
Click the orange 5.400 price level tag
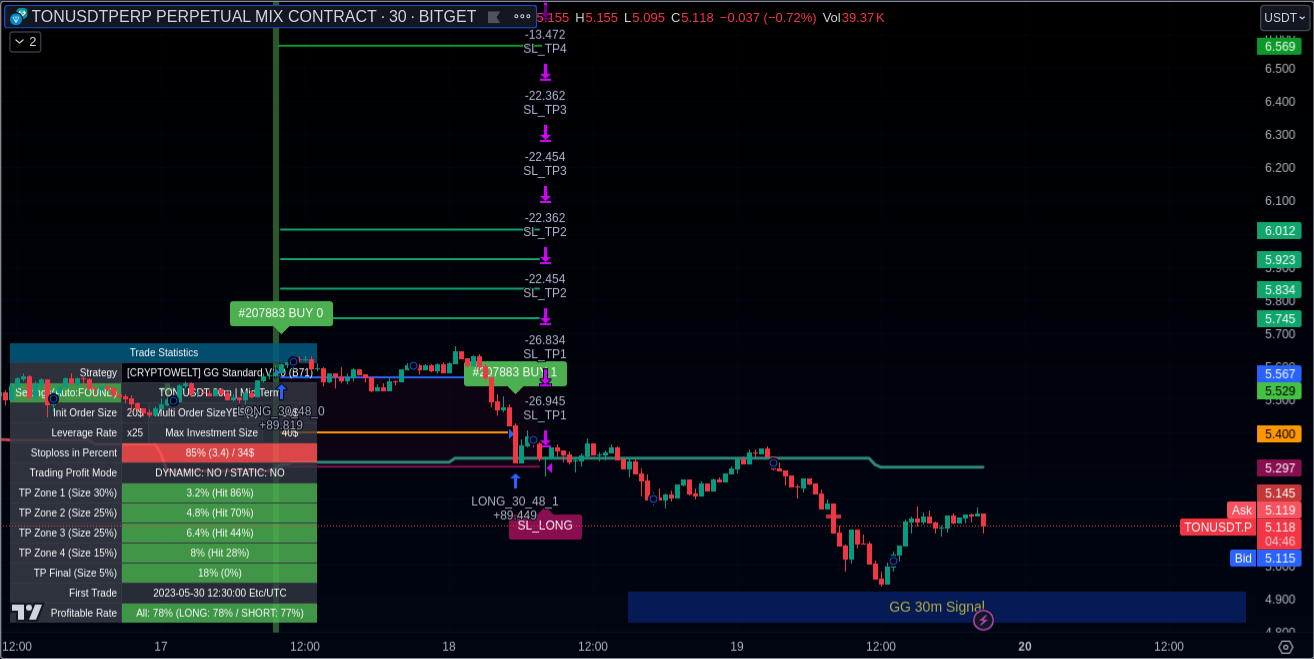[1279, 434]
